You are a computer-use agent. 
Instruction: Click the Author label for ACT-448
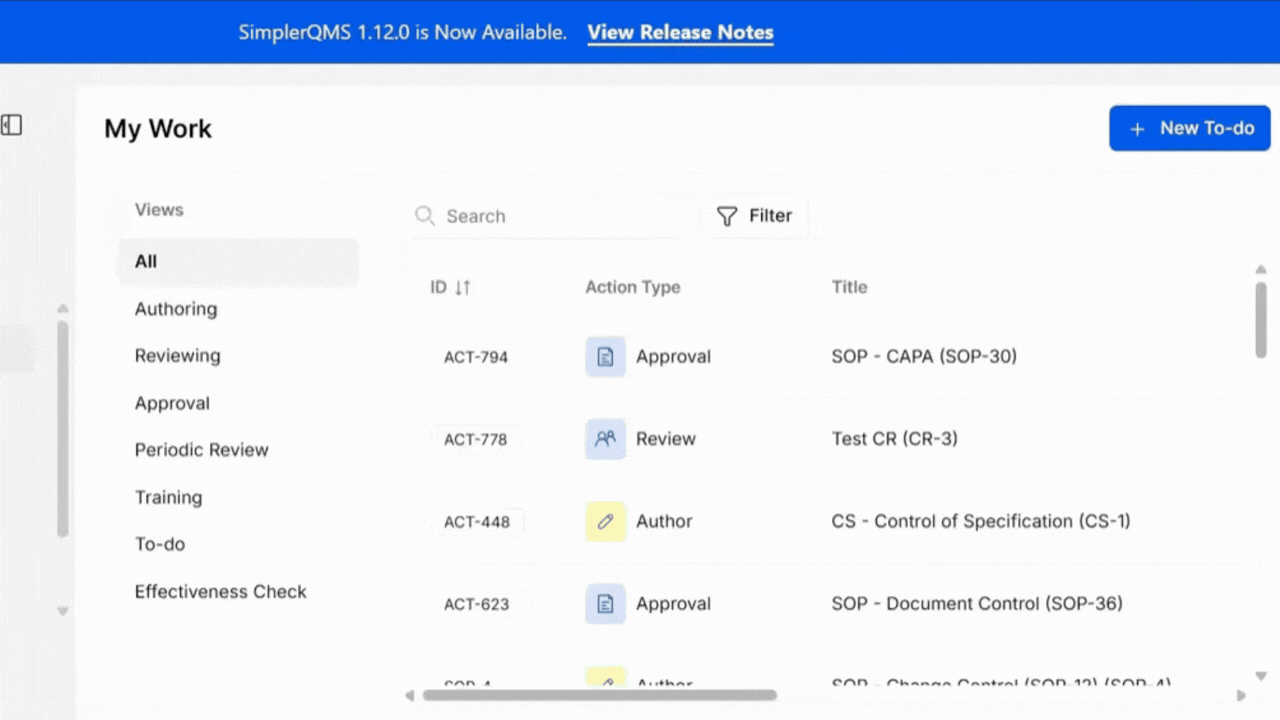(664, 521)
